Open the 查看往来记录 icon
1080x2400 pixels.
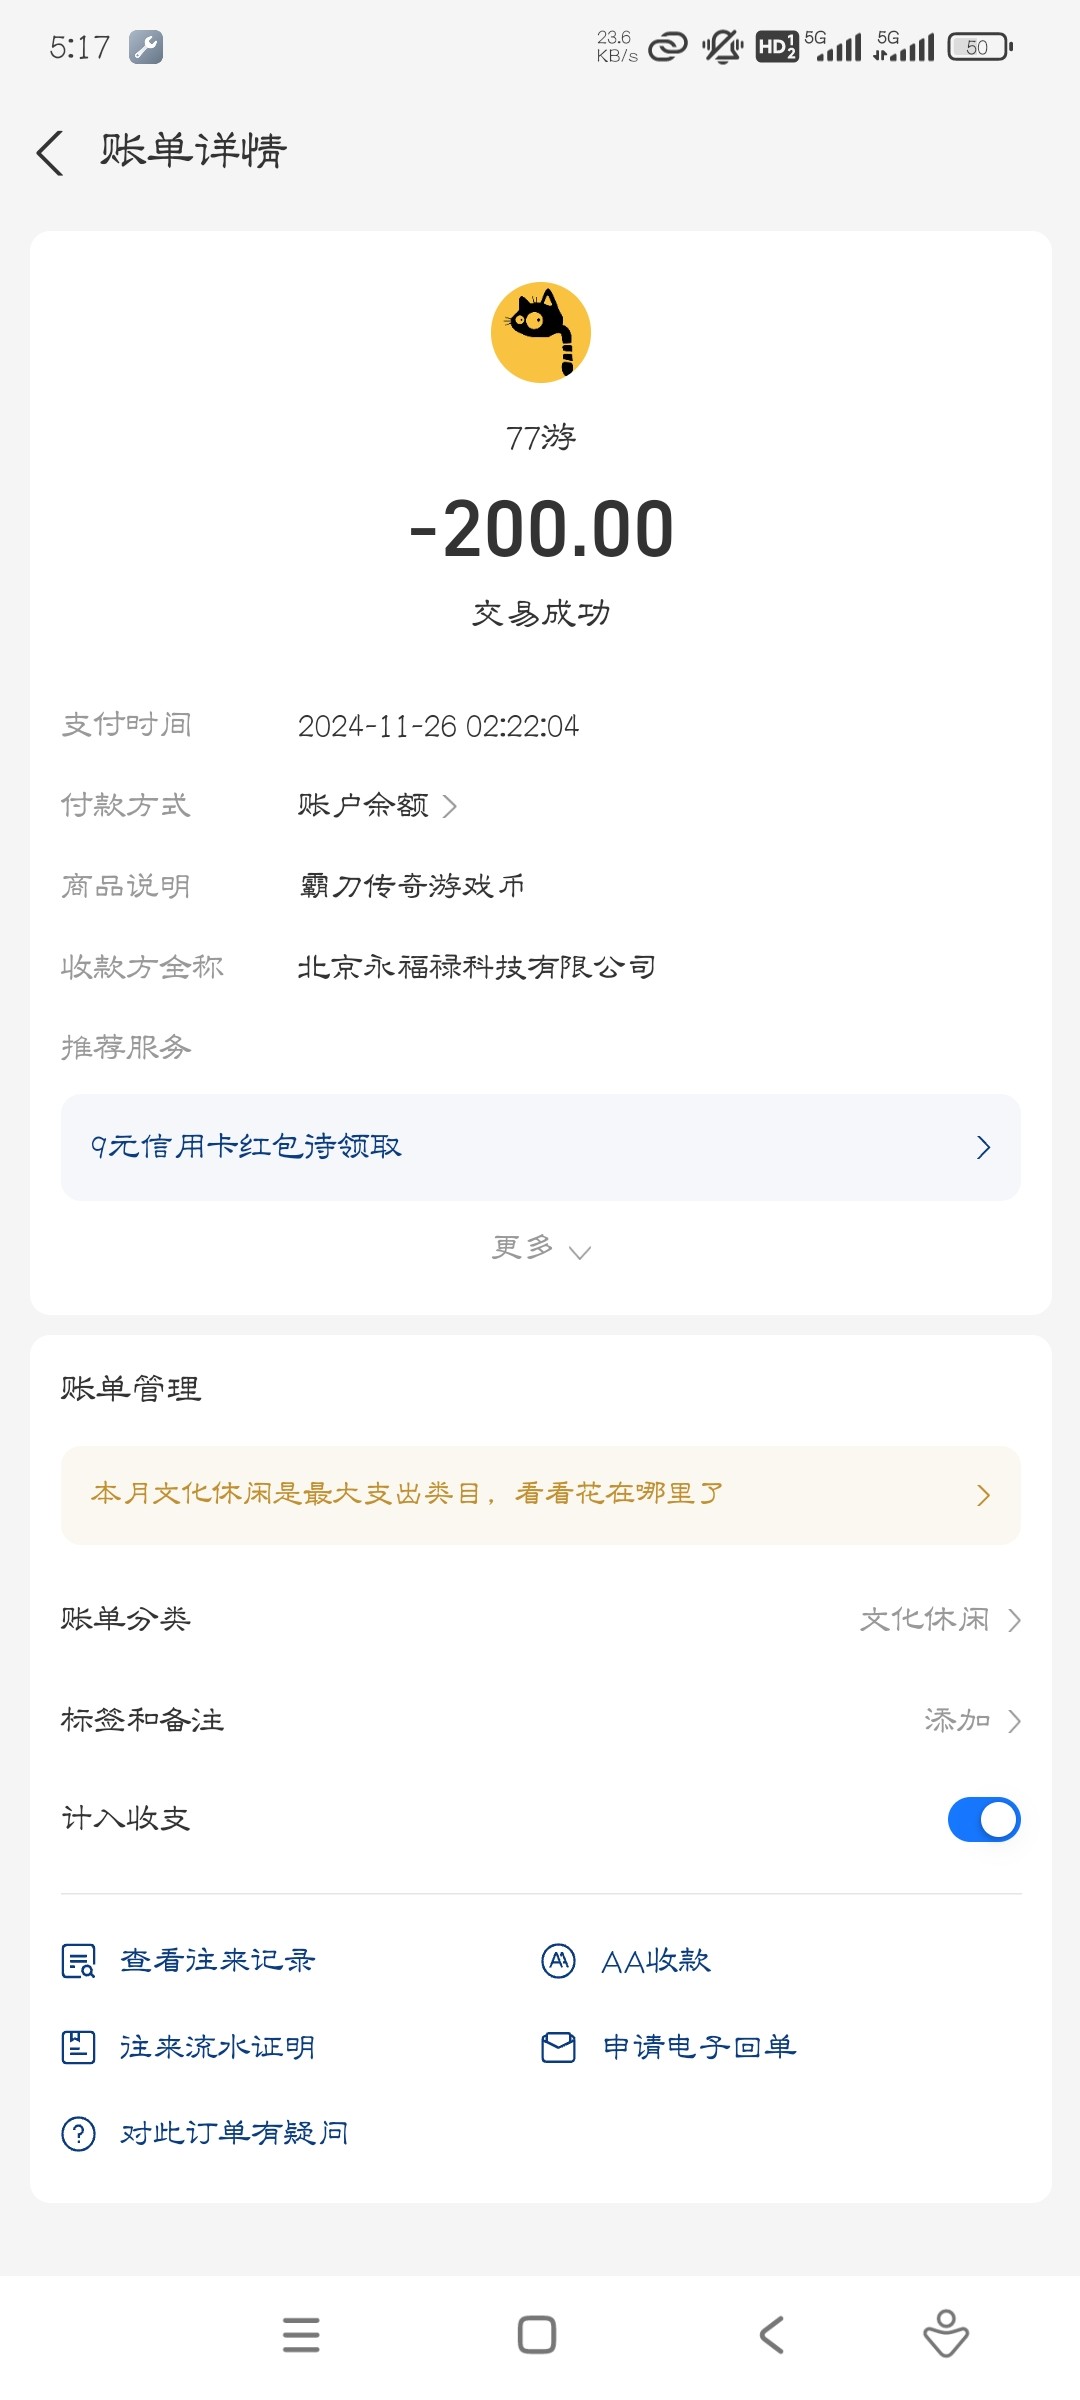click(x=78, y=1961)
